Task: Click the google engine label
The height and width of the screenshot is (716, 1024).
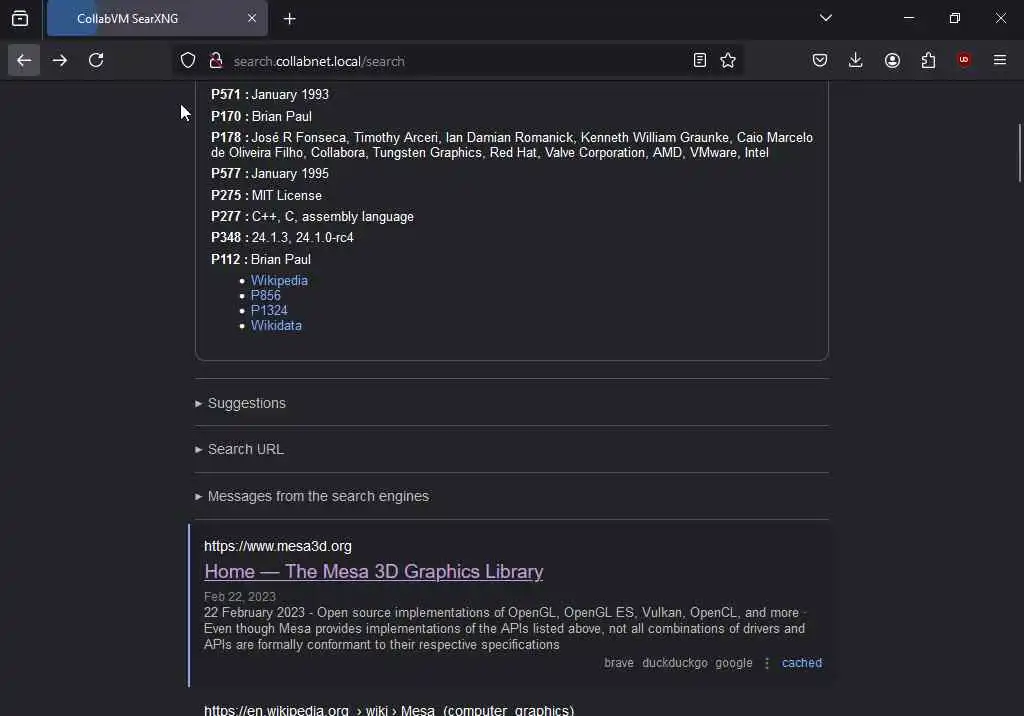Action: pyautogui.click(x=733, y=663)
